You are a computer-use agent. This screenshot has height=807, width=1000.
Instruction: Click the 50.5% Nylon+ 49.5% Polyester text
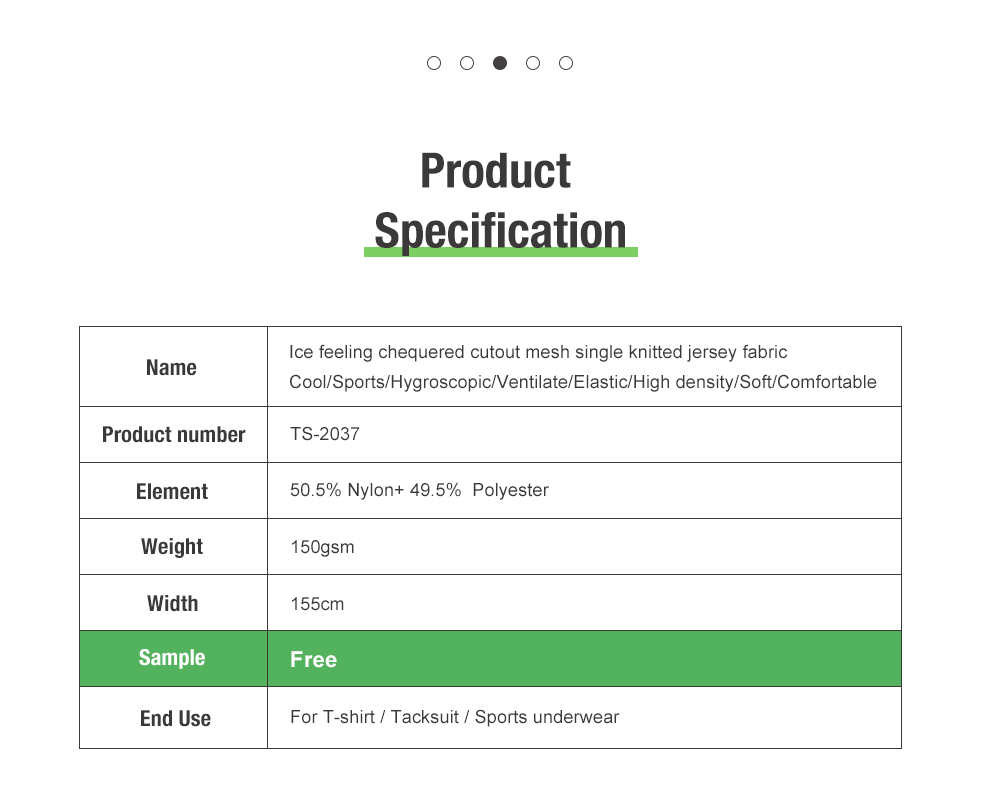point(419,490)
